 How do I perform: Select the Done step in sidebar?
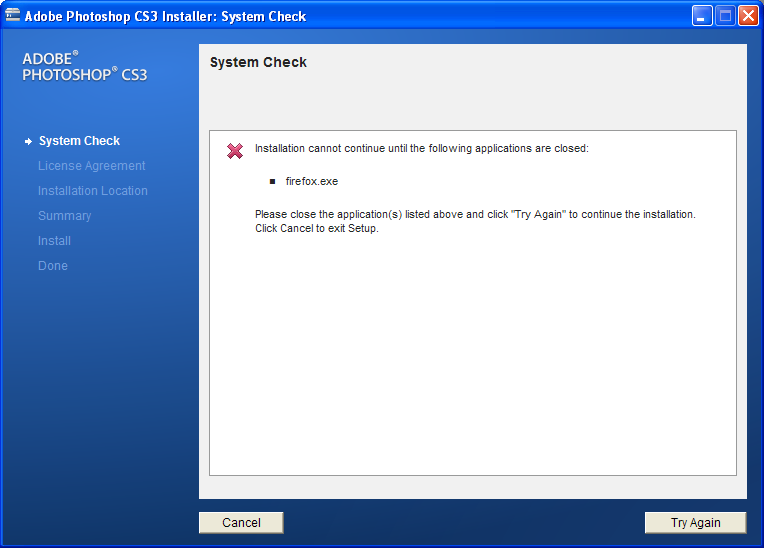pyautogui.click(x=53, y=266)
